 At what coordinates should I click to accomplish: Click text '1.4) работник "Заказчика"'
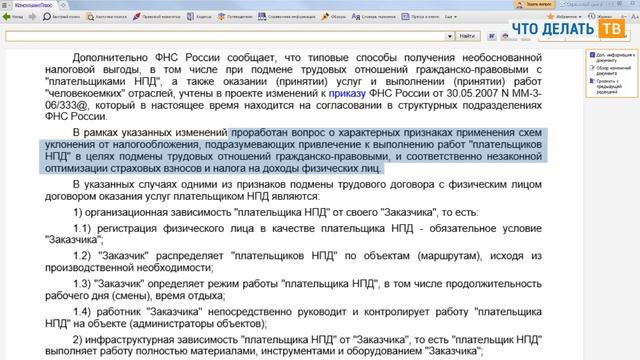tap(138, 312)
